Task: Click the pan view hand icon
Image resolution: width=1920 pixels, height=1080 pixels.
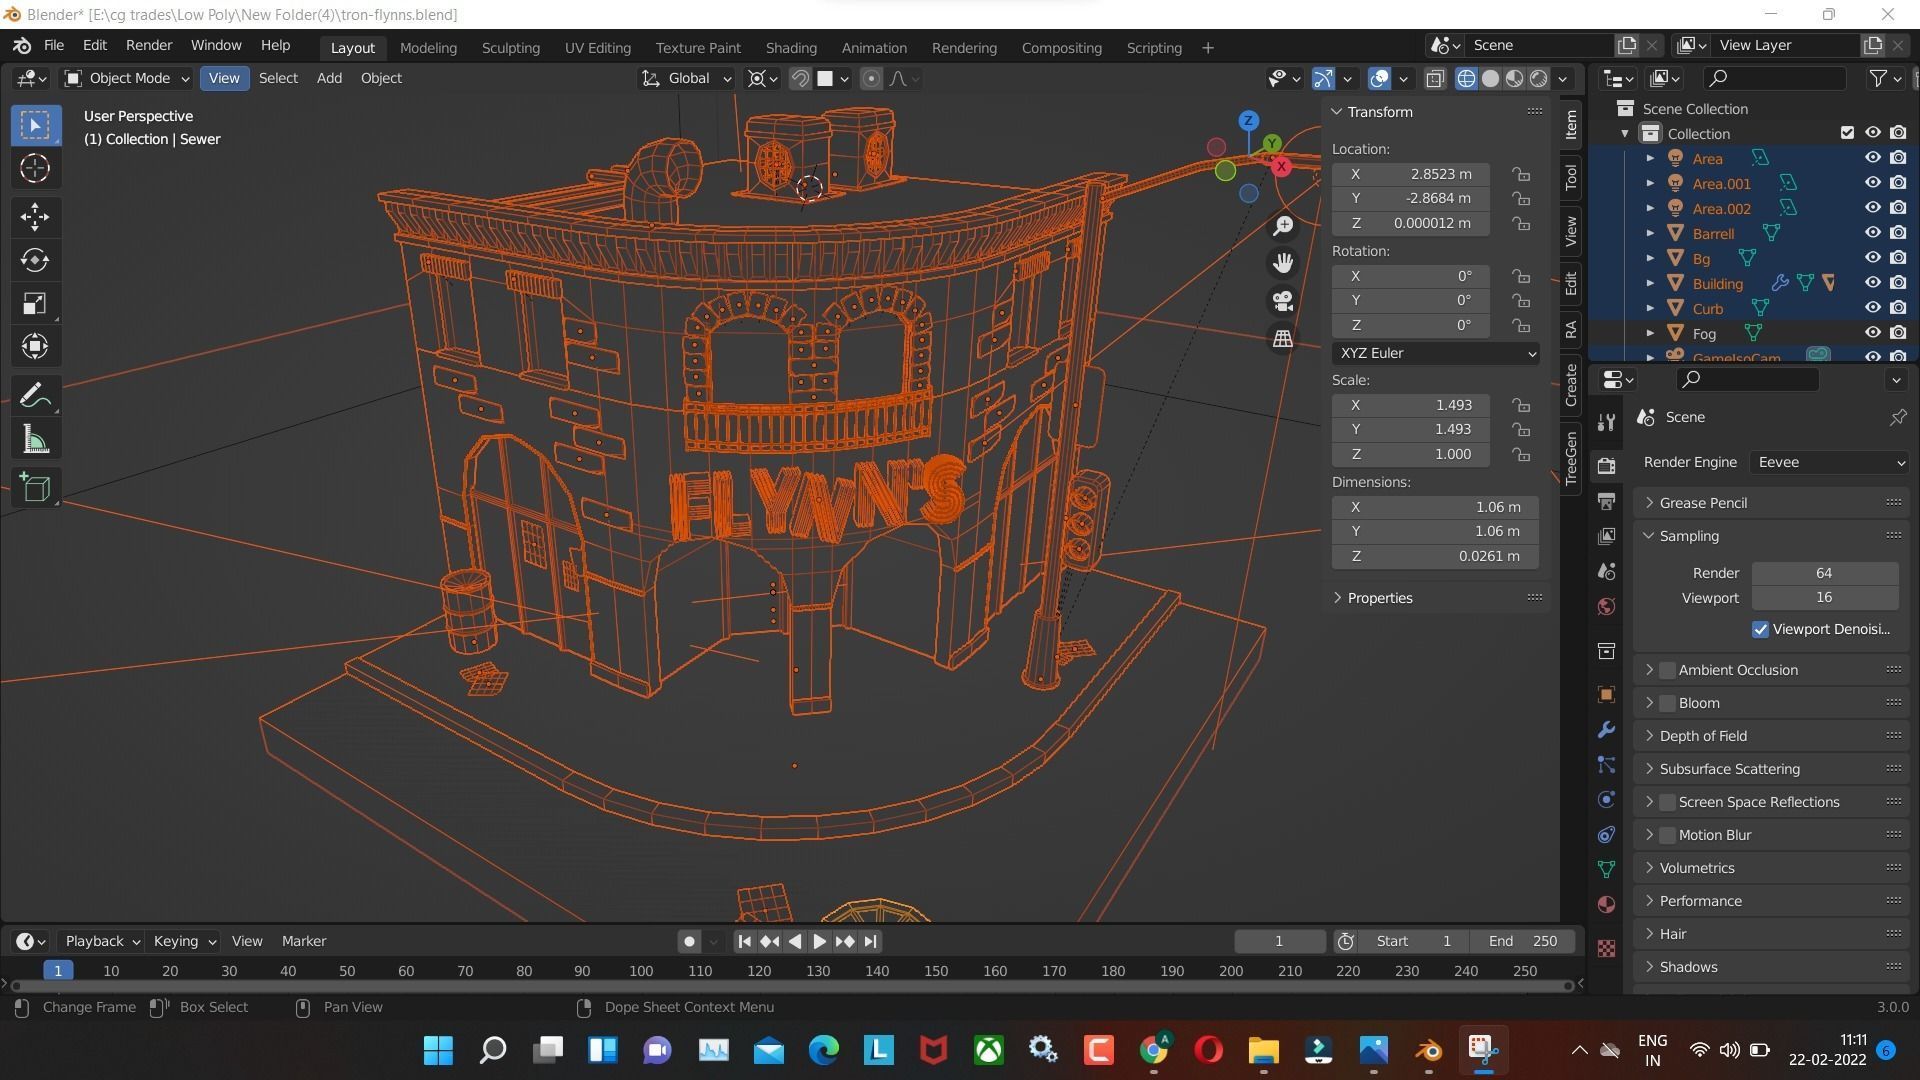Action: tap(1283, 263)
